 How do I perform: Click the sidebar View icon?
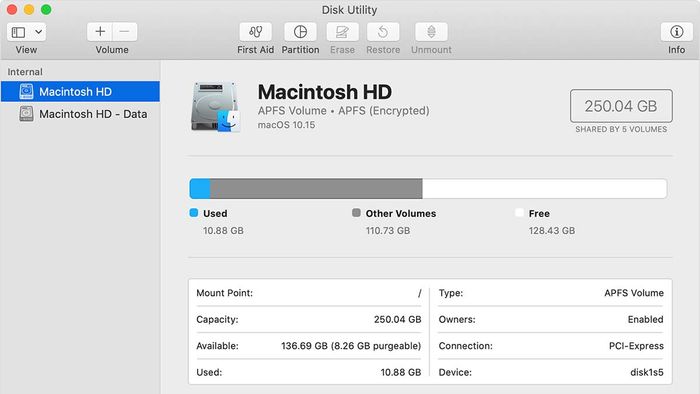pyautogui.click(x=18, y=32)
